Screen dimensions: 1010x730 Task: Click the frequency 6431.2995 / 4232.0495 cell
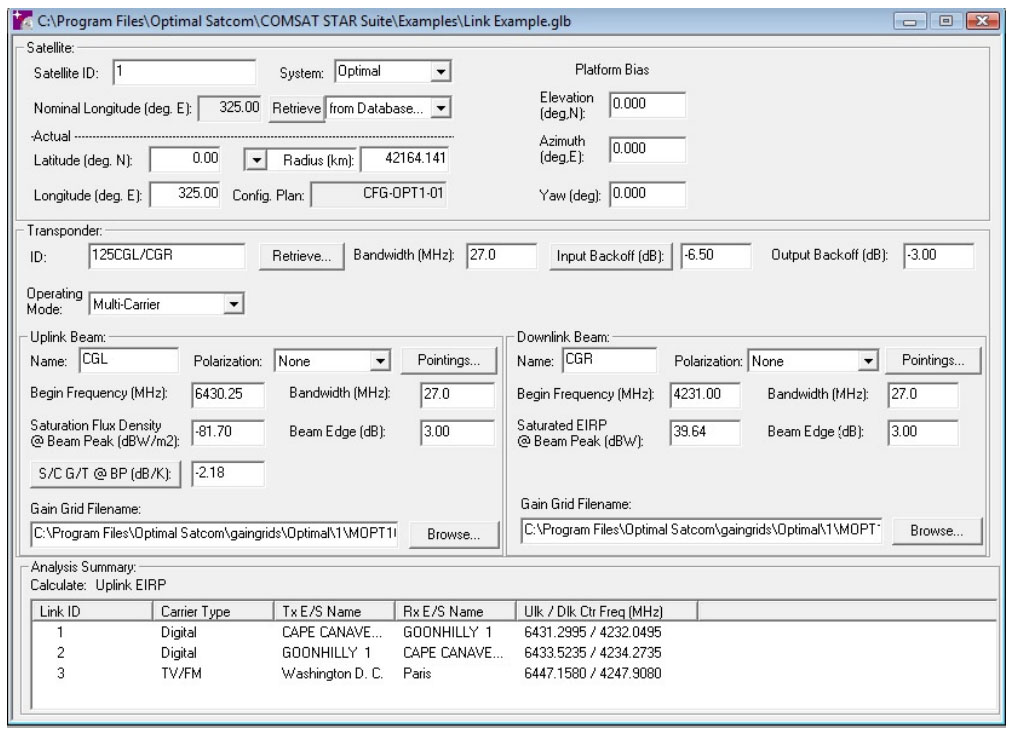point(593,632)
